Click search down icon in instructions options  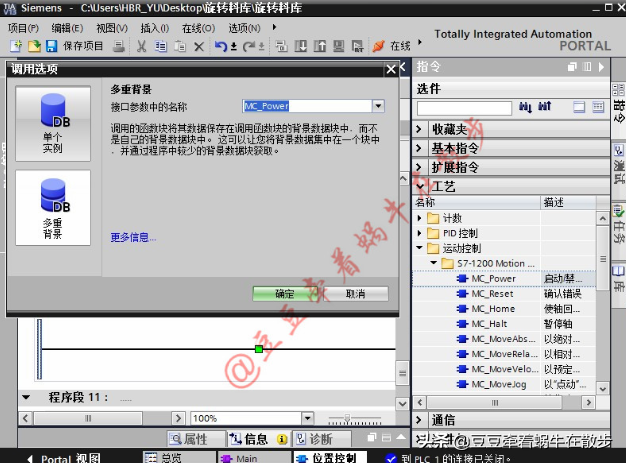tap(525, 107)
